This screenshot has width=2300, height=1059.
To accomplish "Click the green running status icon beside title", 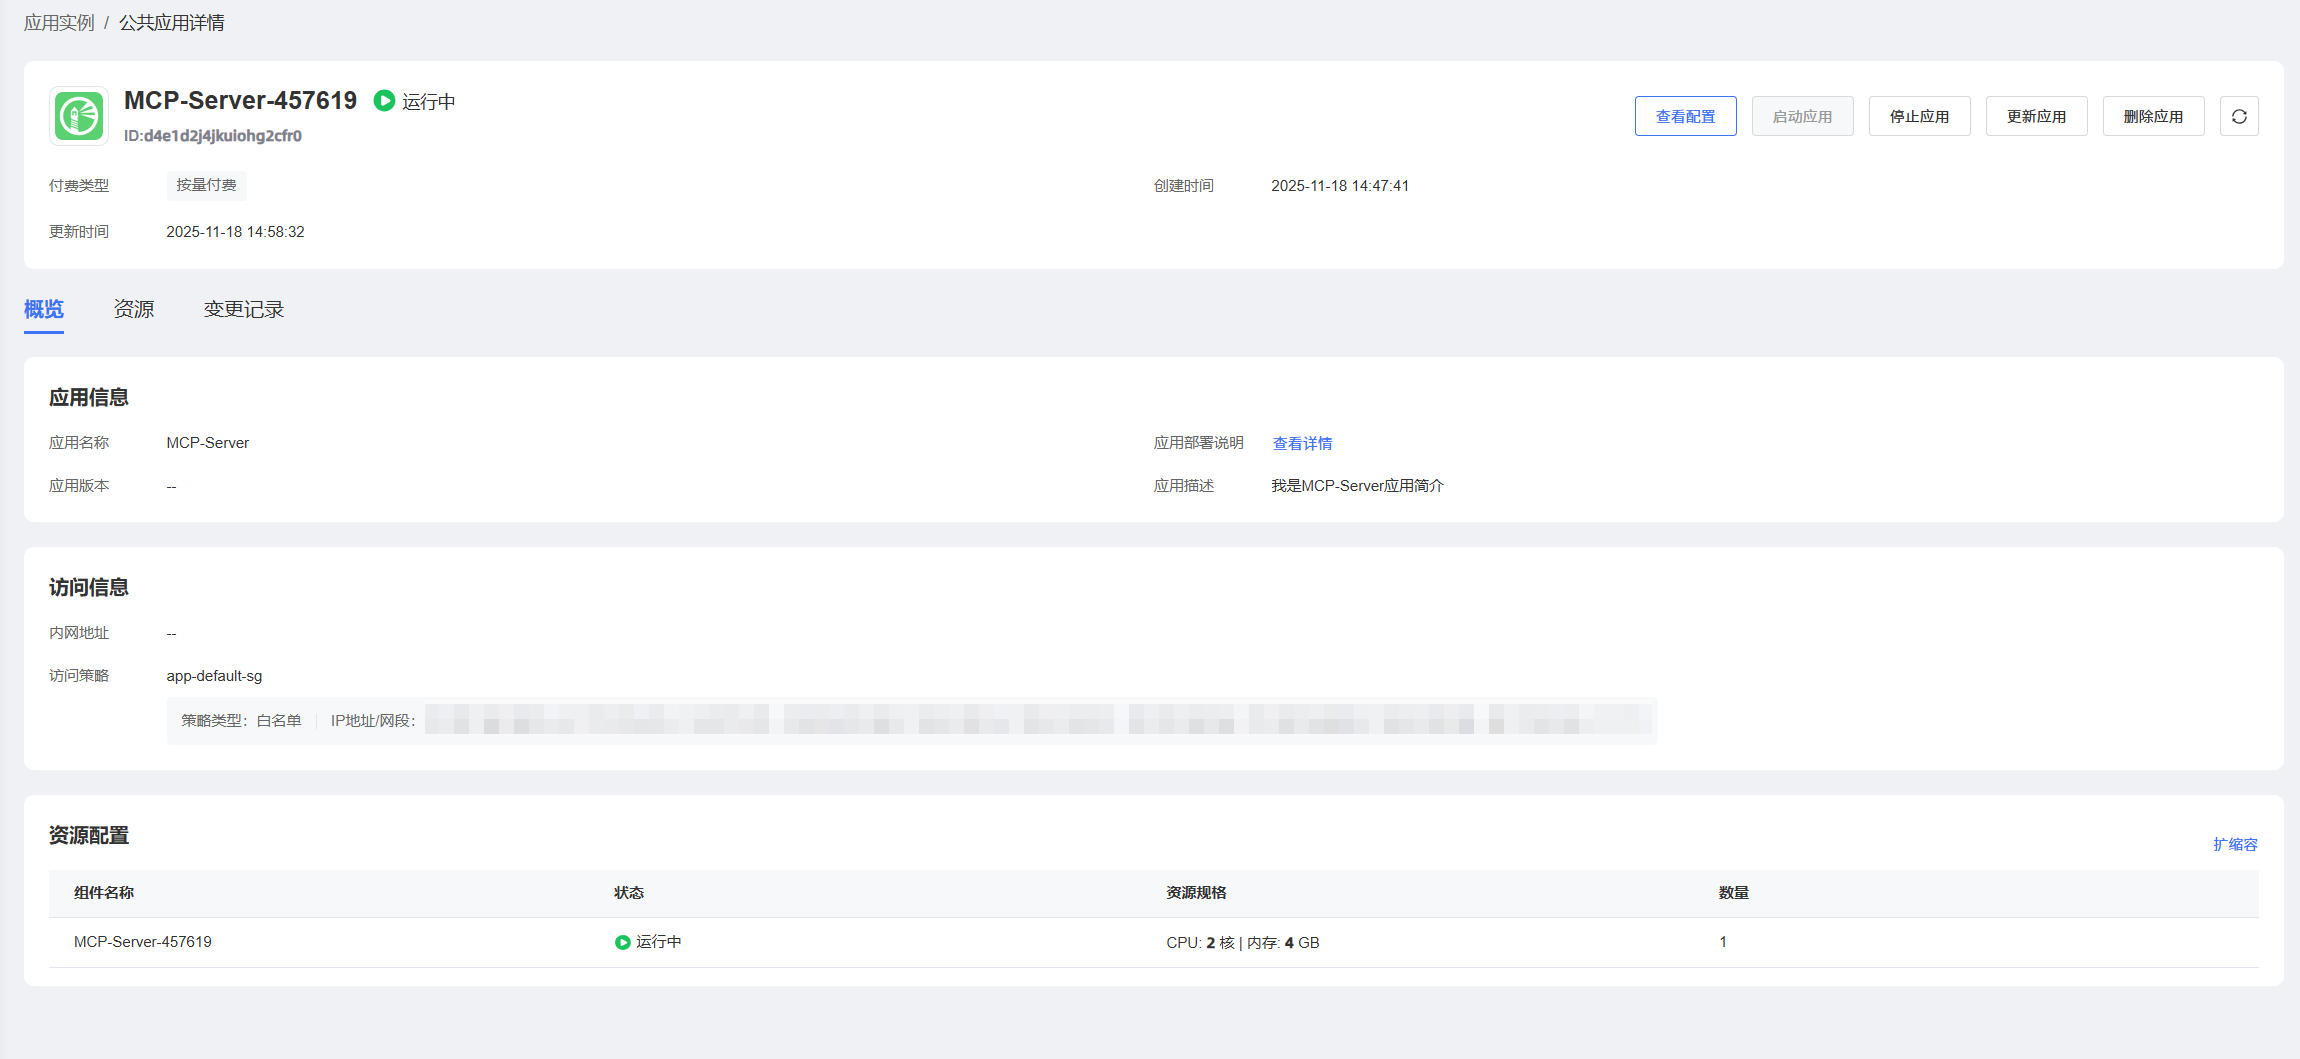I will coord(384,101).
